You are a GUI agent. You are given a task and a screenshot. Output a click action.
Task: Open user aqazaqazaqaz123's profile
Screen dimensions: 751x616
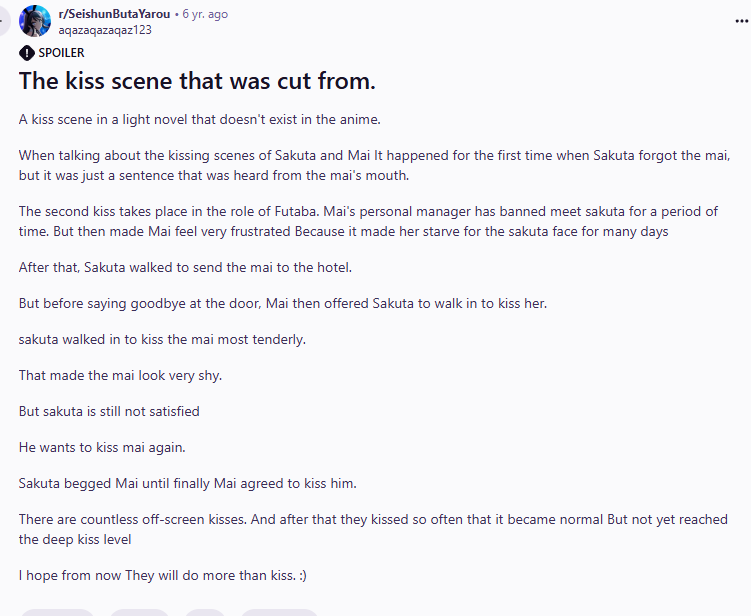point(105,30)
